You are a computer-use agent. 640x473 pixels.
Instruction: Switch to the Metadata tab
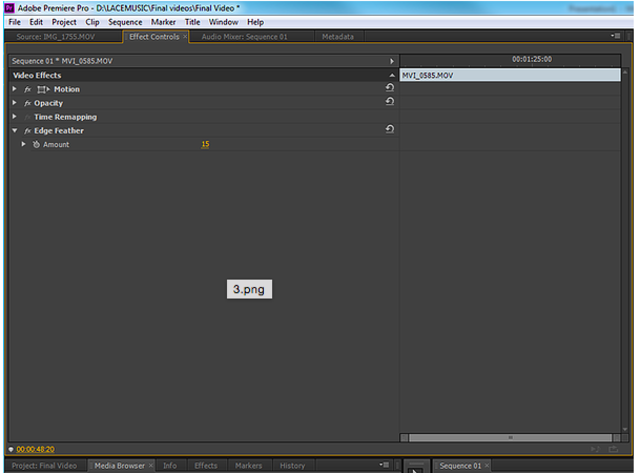pos(338,37)
